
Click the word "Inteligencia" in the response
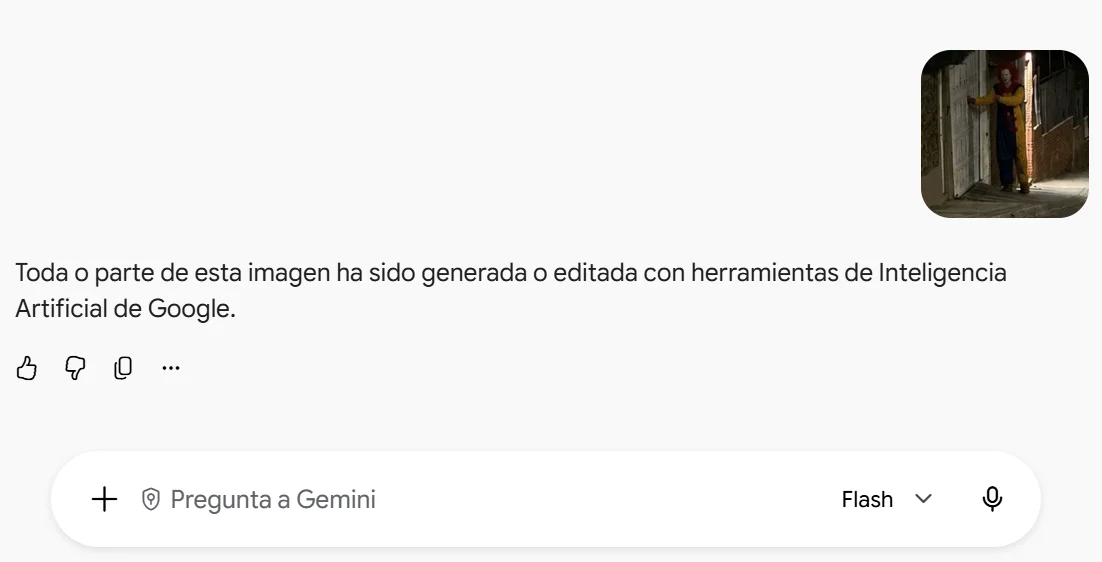[x=942, y=273]
